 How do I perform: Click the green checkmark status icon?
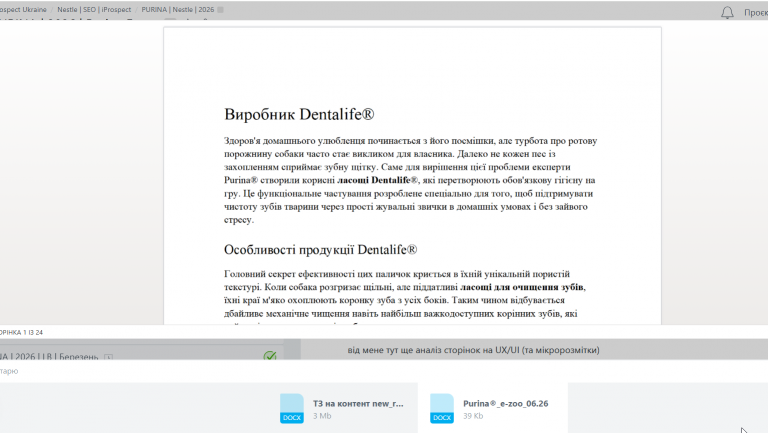pyautogui.click(x=270, y=356)
